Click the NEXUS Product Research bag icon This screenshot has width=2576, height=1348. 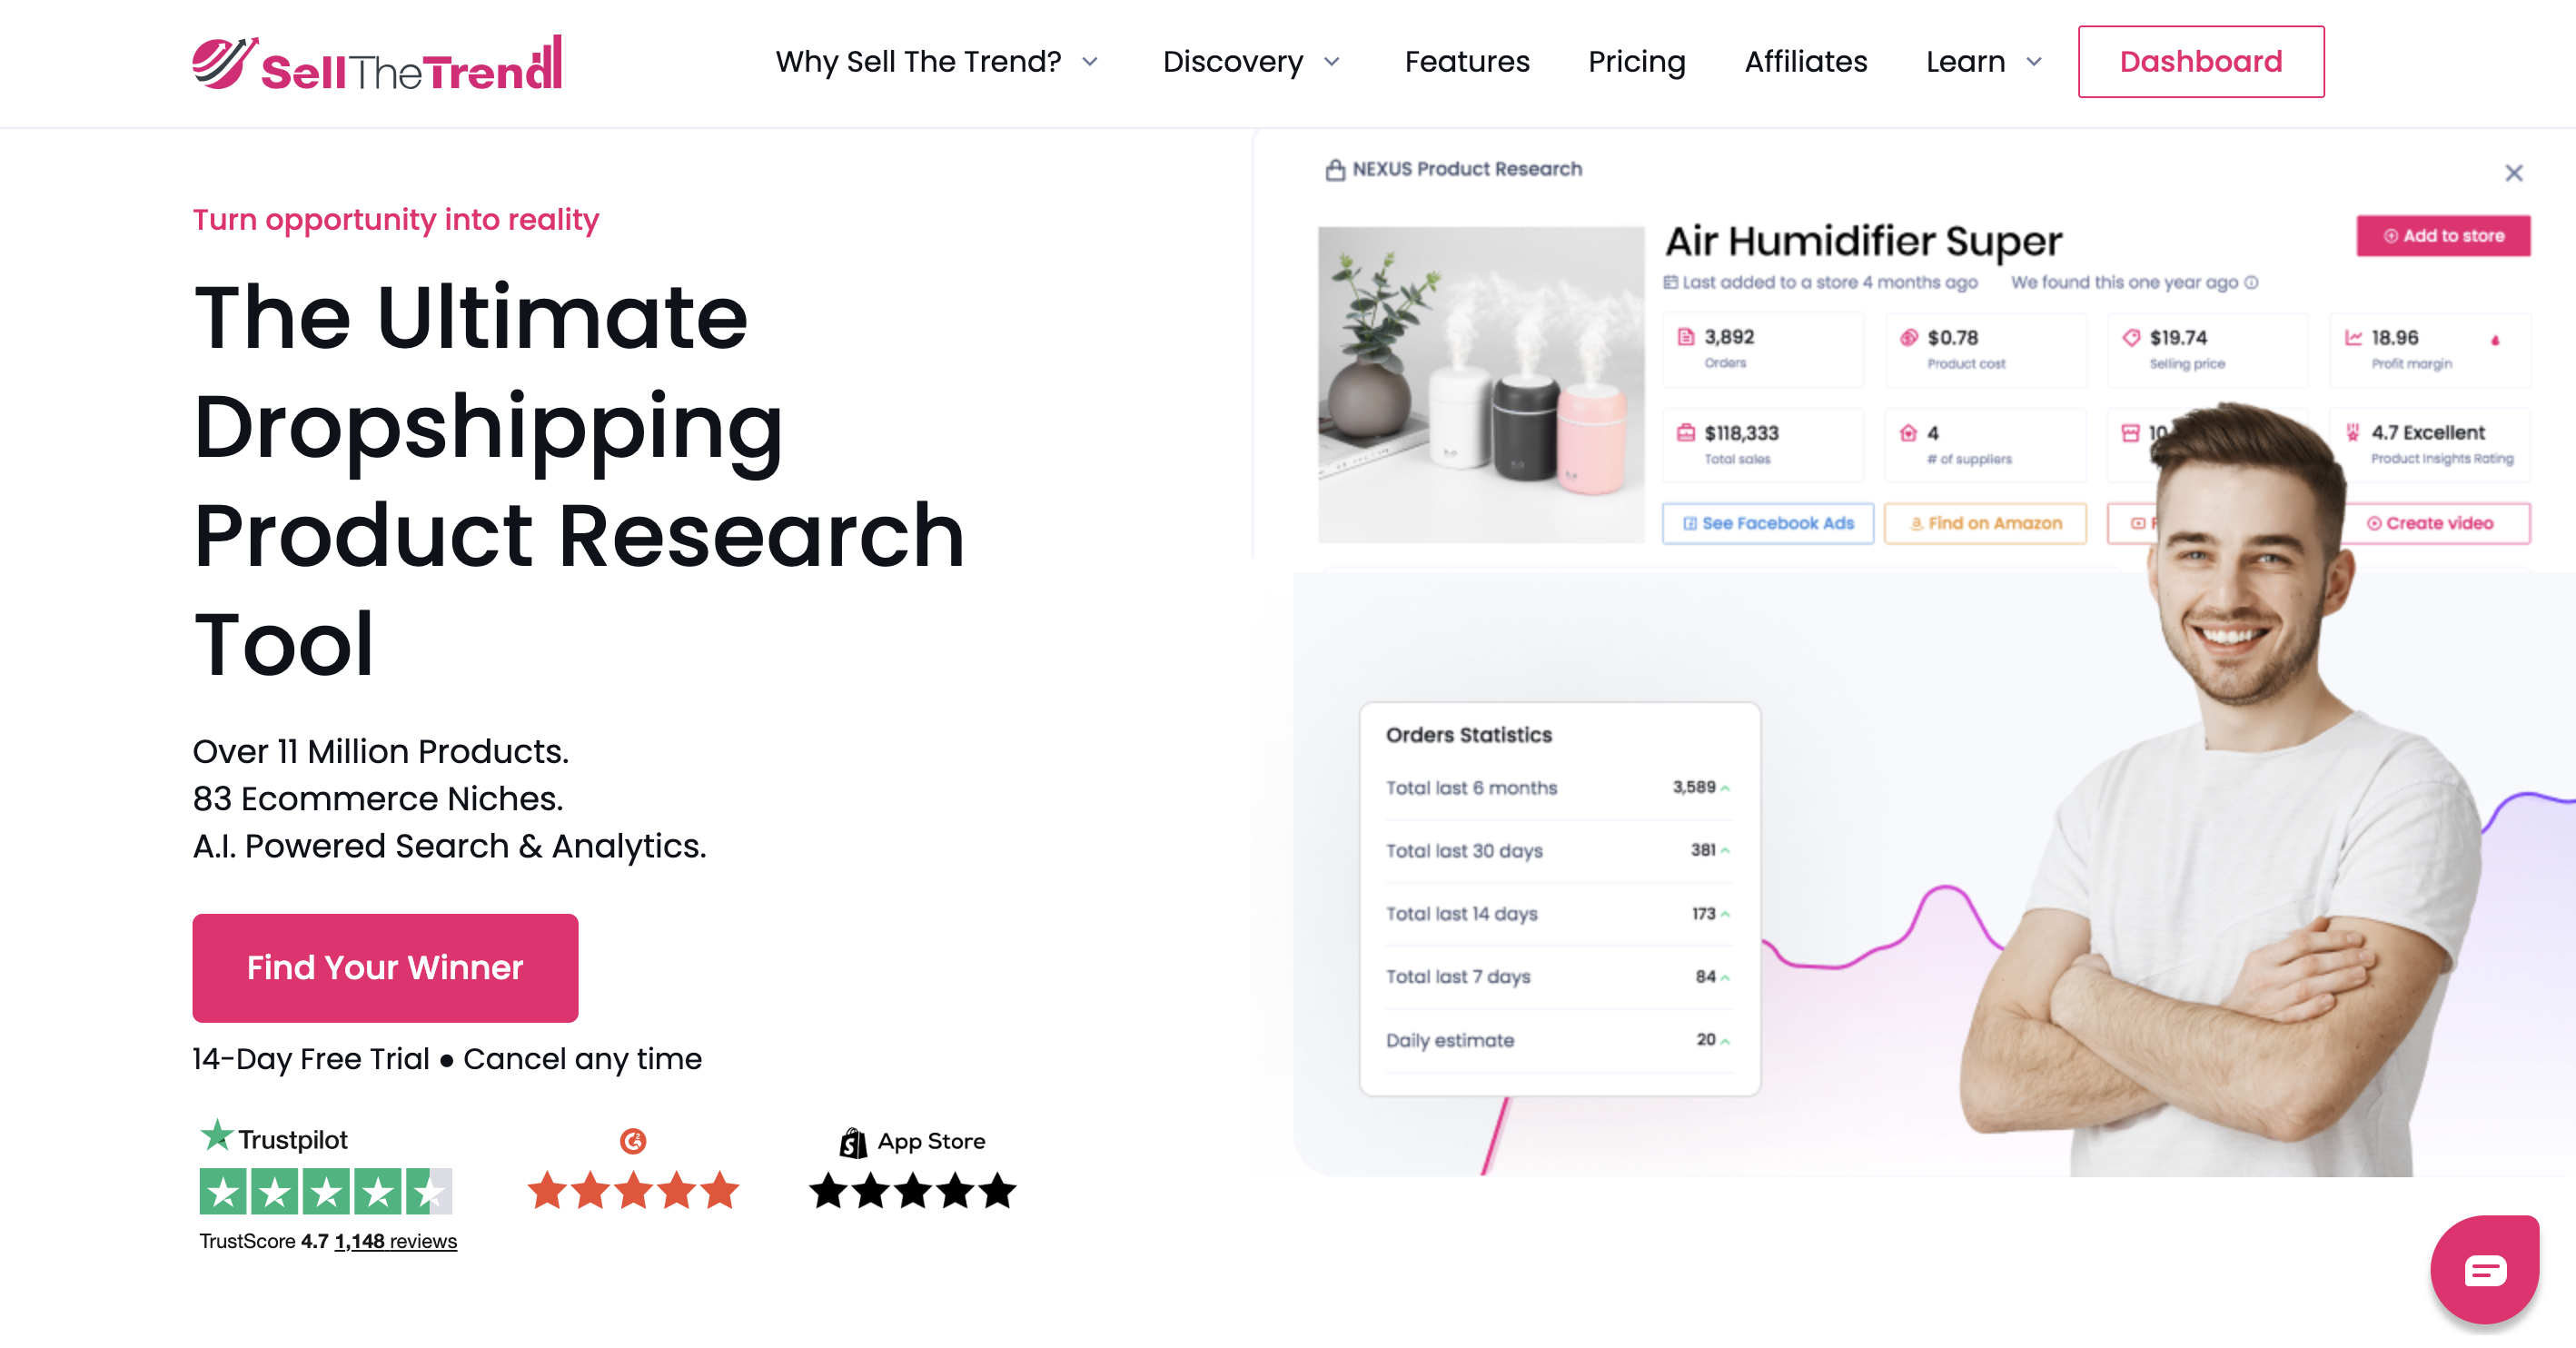coord(1334,168)
